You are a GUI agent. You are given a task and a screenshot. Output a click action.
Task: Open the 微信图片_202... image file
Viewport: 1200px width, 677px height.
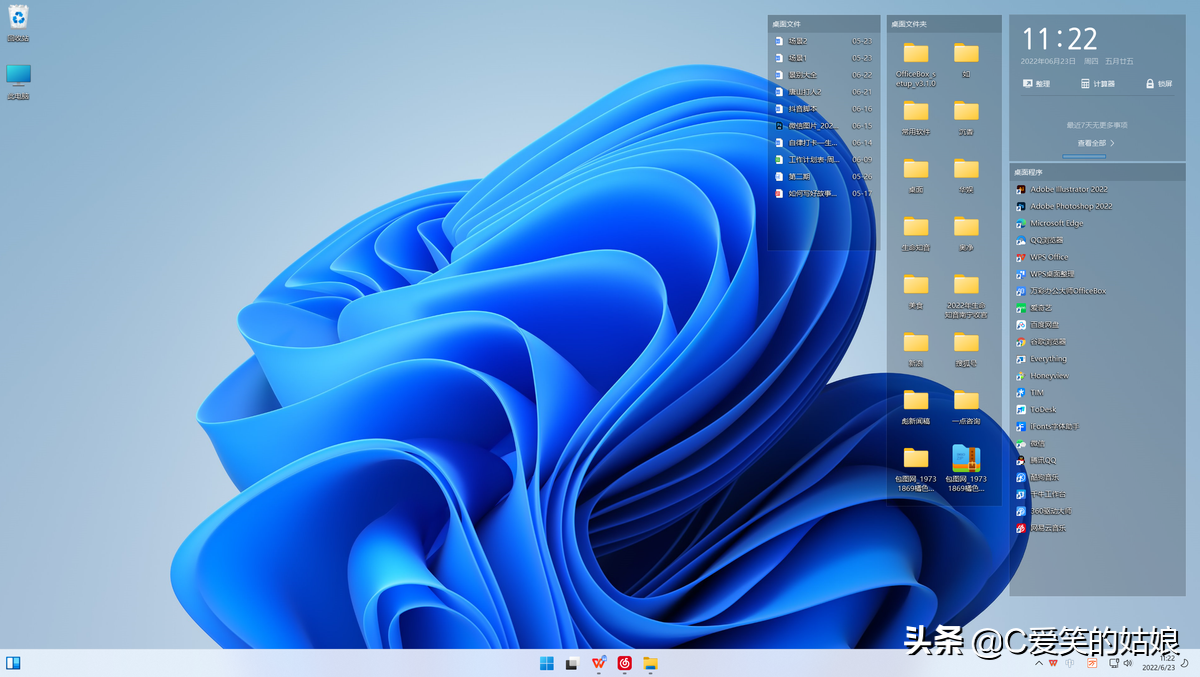(824, 126)
